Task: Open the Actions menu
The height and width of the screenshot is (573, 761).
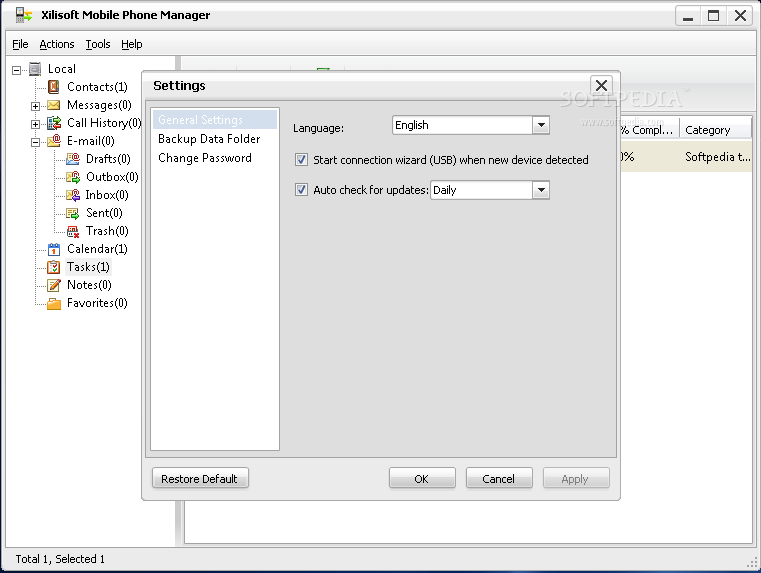Action: [57, 44]
